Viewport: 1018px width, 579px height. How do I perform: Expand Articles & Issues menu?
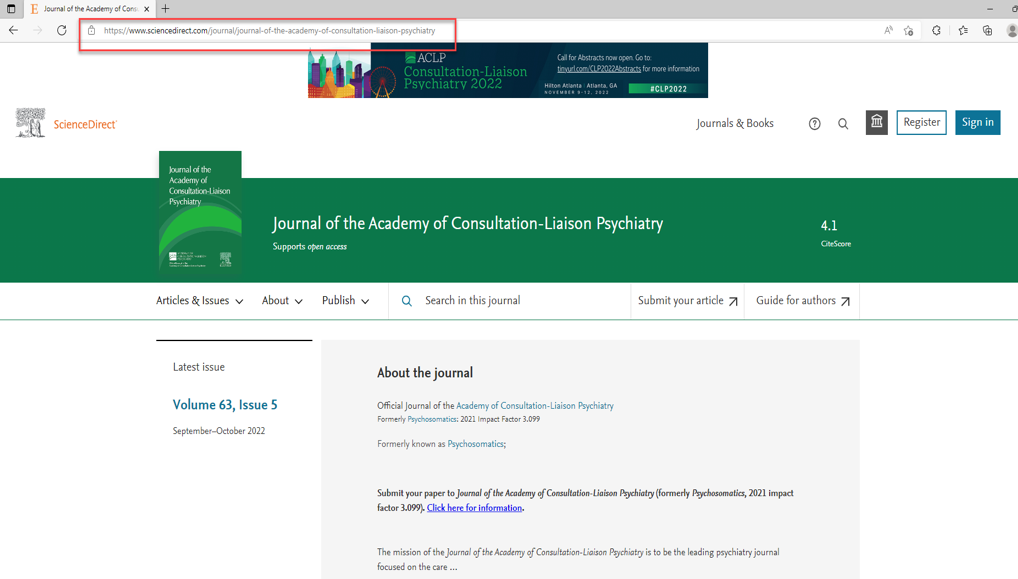click(x=199, y=301)
